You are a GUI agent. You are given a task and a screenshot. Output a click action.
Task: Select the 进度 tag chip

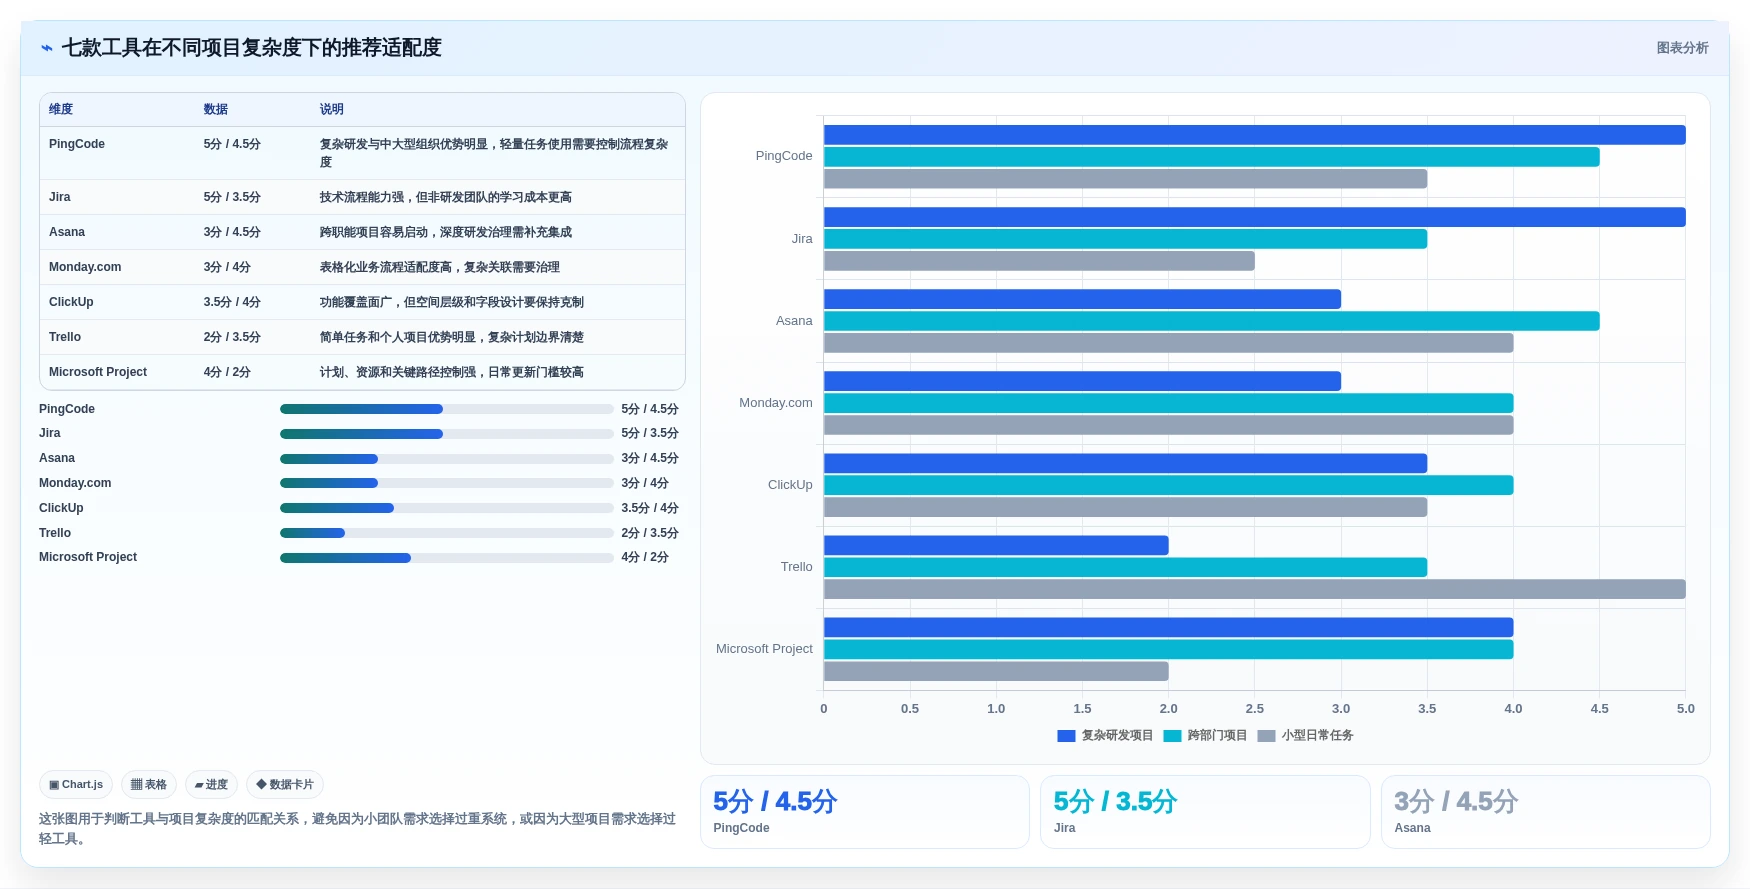point(211,785)
